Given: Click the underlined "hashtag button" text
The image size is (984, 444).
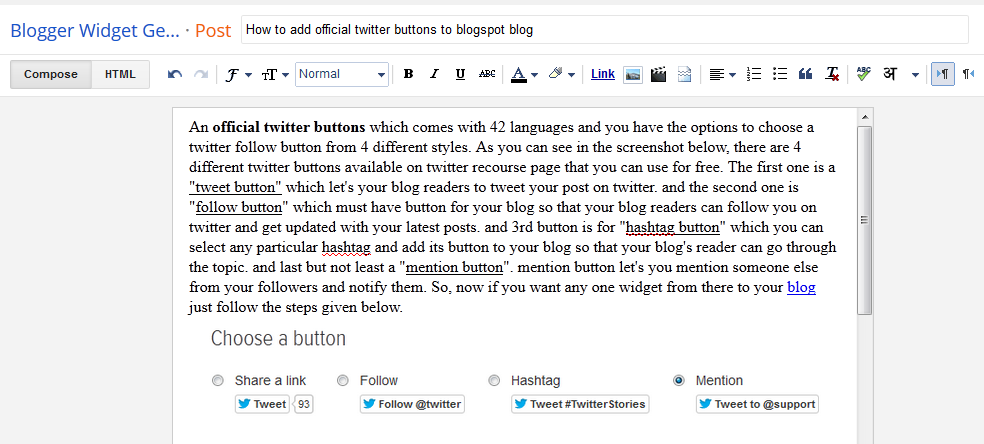Looking at the screenshot, I should 673,228.
